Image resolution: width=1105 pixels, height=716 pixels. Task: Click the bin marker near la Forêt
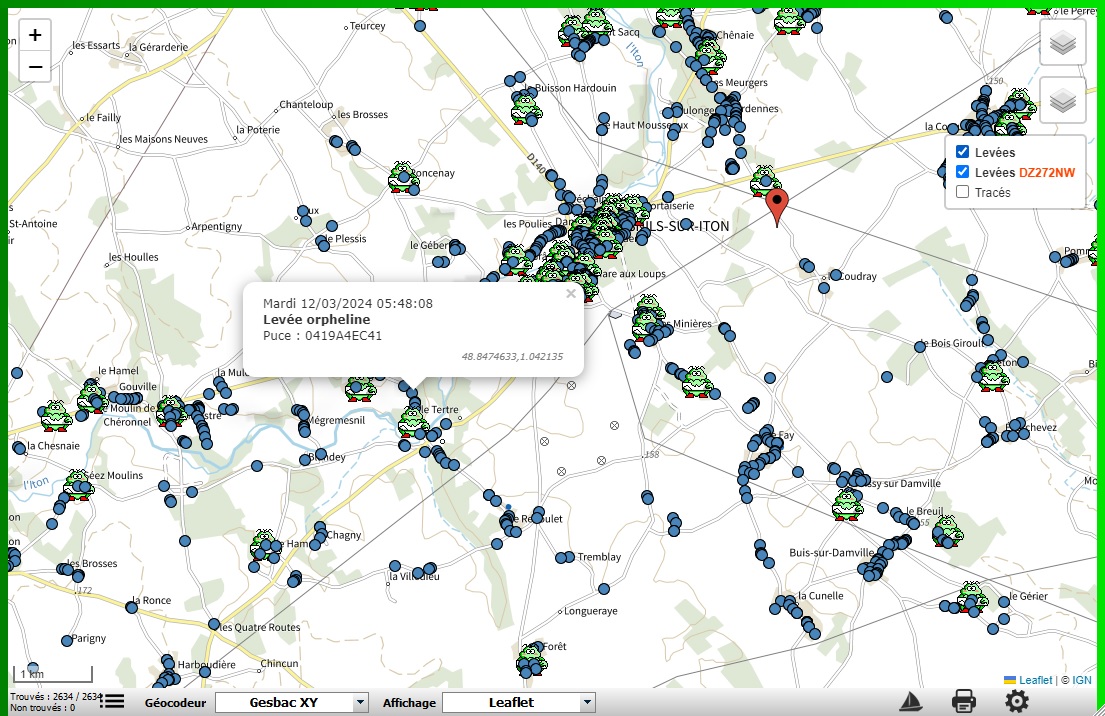tap(532, 658)
